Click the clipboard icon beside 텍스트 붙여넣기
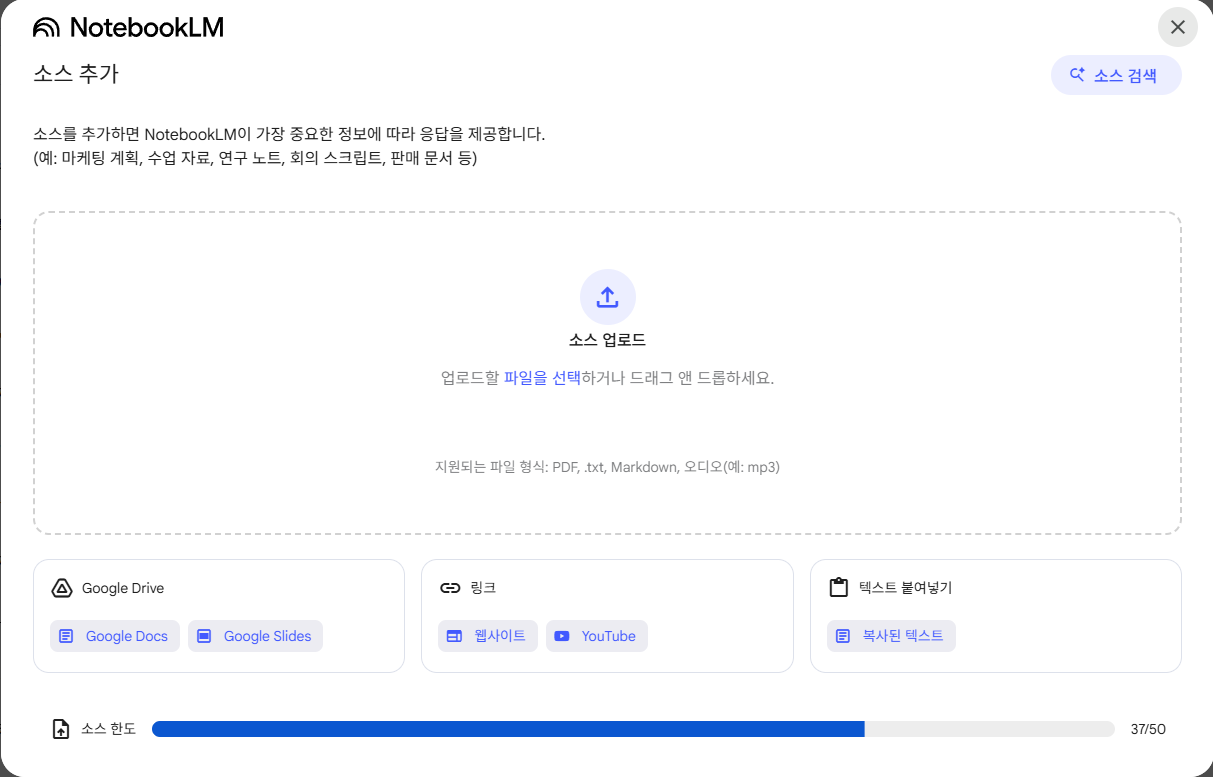 click(x=839, y=588)
